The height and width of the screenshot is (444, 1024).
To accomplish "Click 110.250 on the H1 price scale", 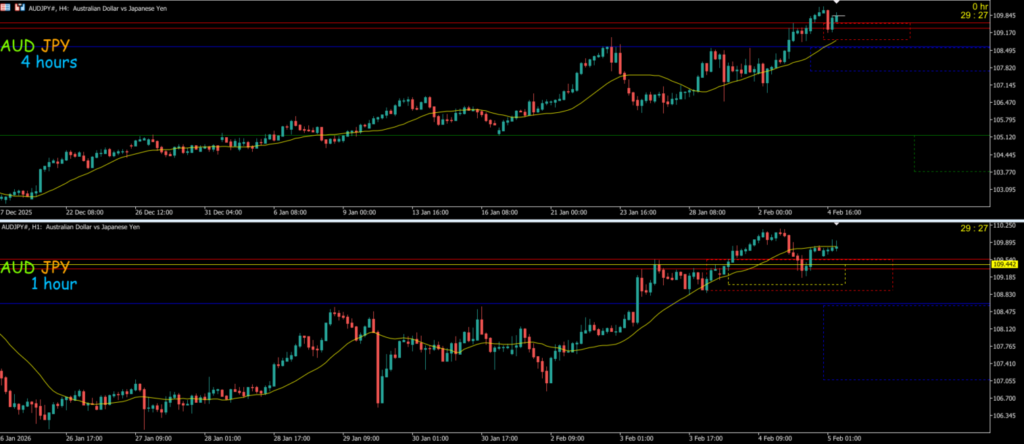I will point(1004,227).
